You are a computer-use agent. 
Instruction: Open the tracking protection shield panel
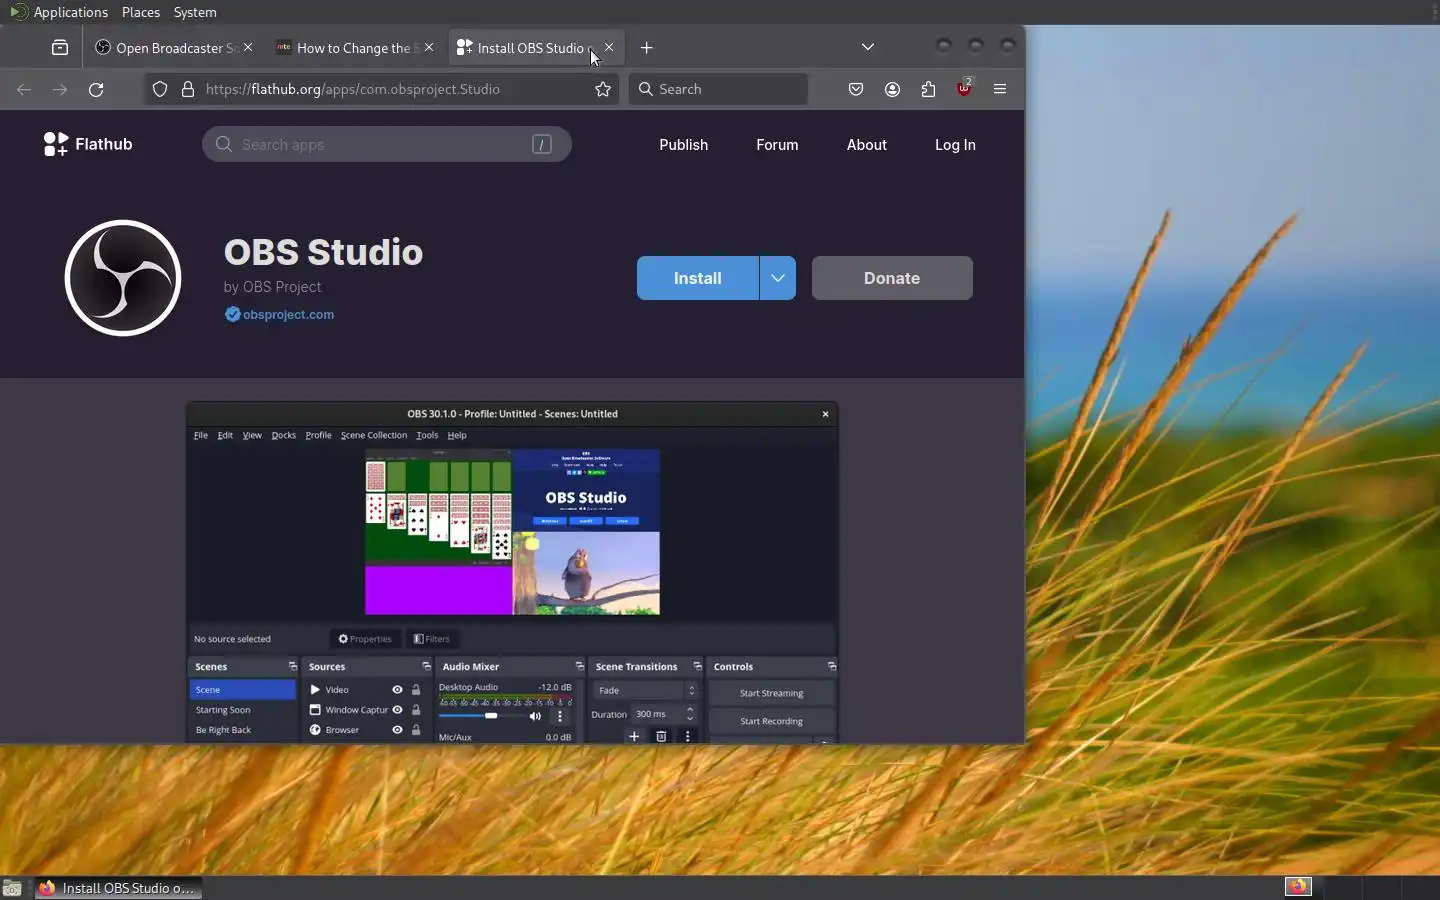(160, 89)
